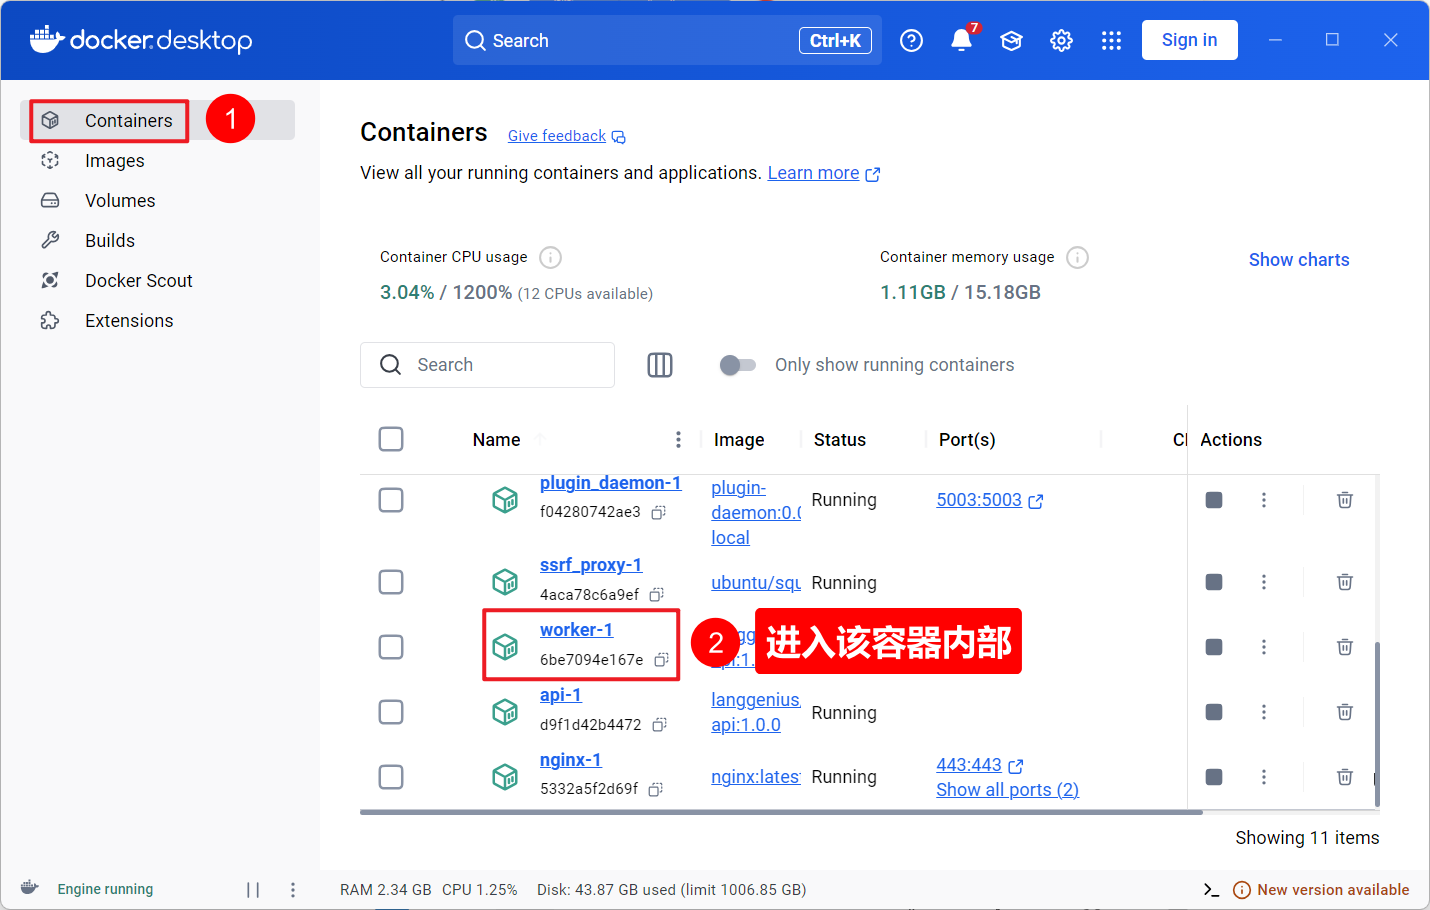Open the apps grid menu icon
The width and height of the screenshot is (1430, 910).
(x=1111, y=40)
